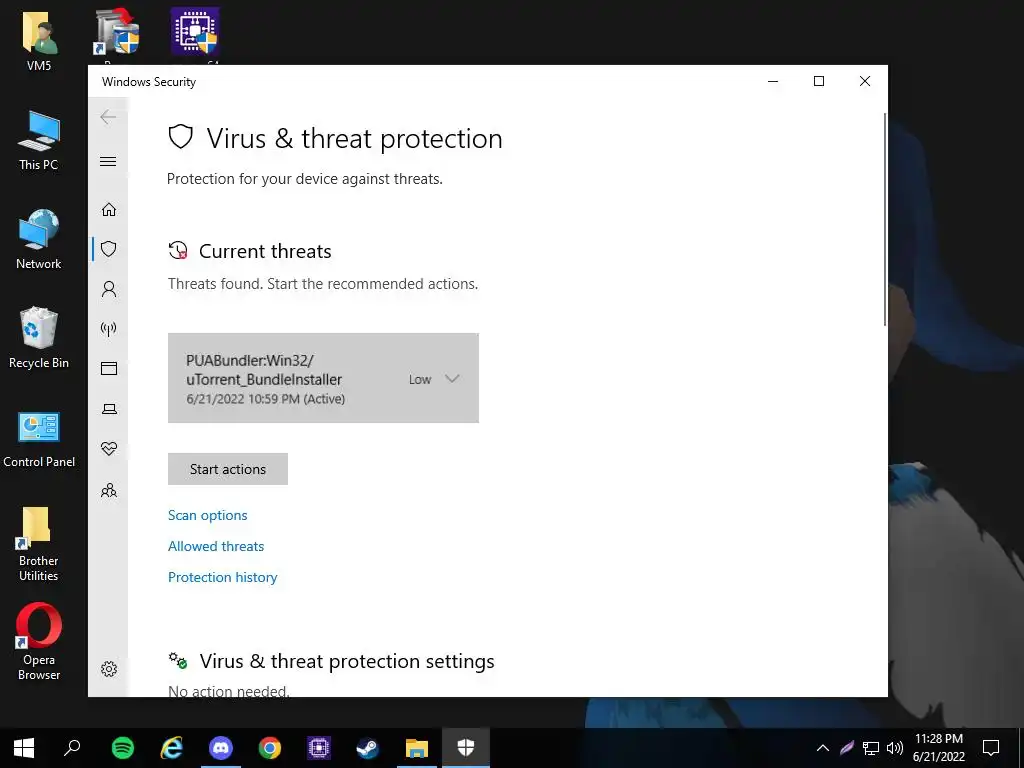
Task: Click Windows Security shield taskbar icon
Action: point(466,748)
